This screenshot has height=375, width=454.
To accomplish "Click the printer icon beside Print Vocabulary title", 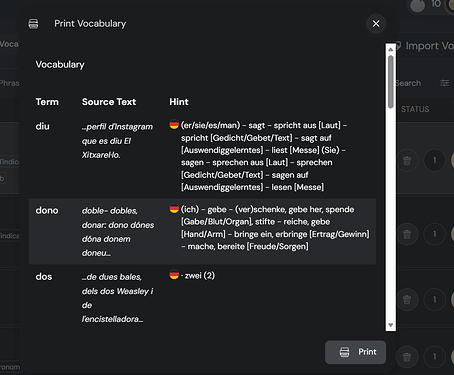I will 33,24.
